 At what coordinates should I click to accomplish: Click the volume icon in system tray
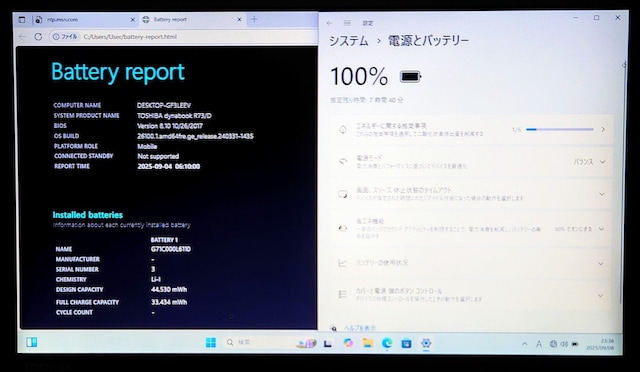(564, 344)
